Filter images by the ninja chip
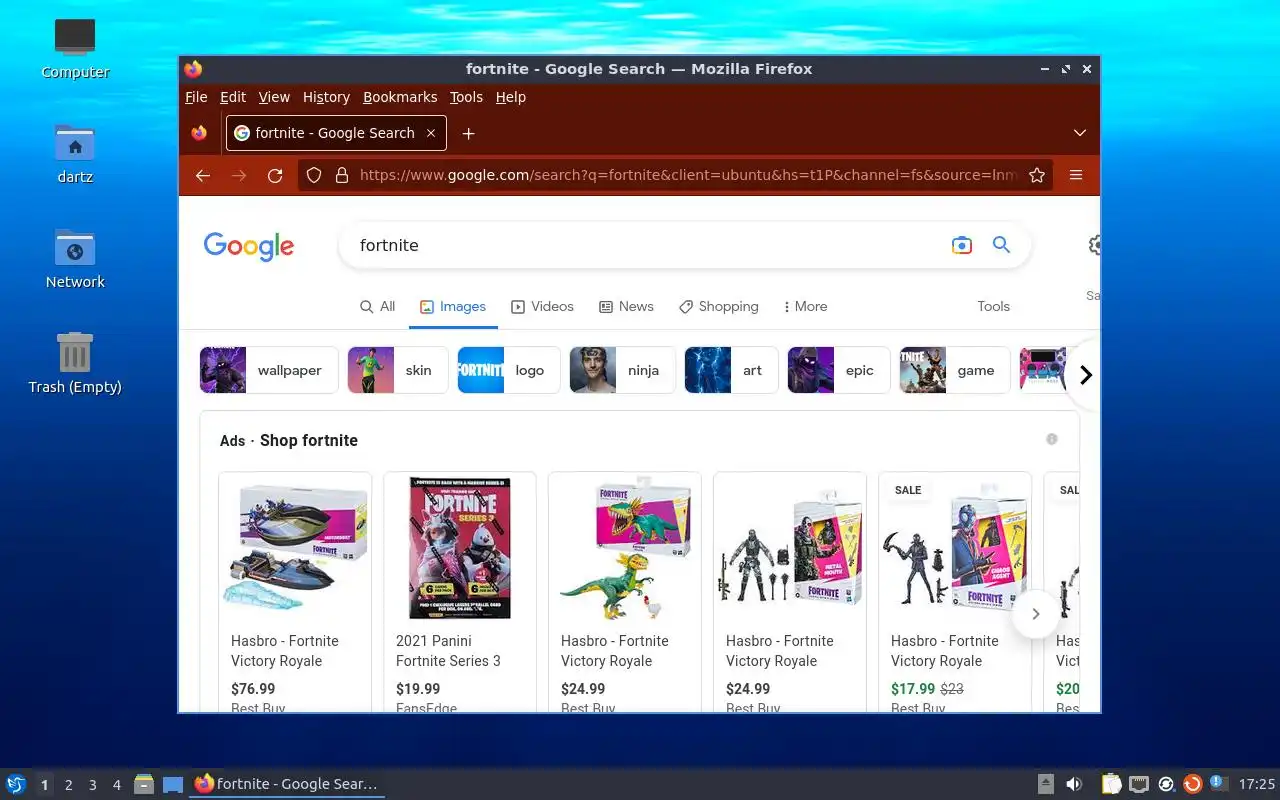Image resolution: width=1280 pixels, height=800 pixels. pyautogui.click(x=622, y=370)
